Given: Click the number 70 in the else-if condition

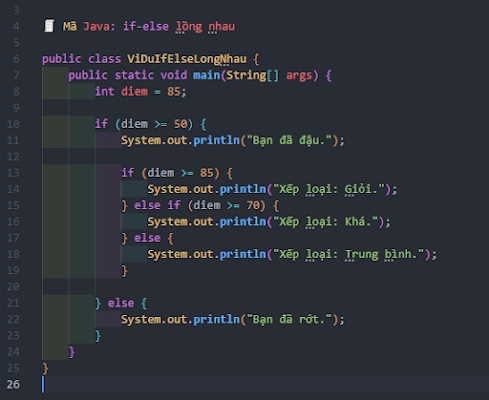Looking at the screenshot, I should 253,205.
